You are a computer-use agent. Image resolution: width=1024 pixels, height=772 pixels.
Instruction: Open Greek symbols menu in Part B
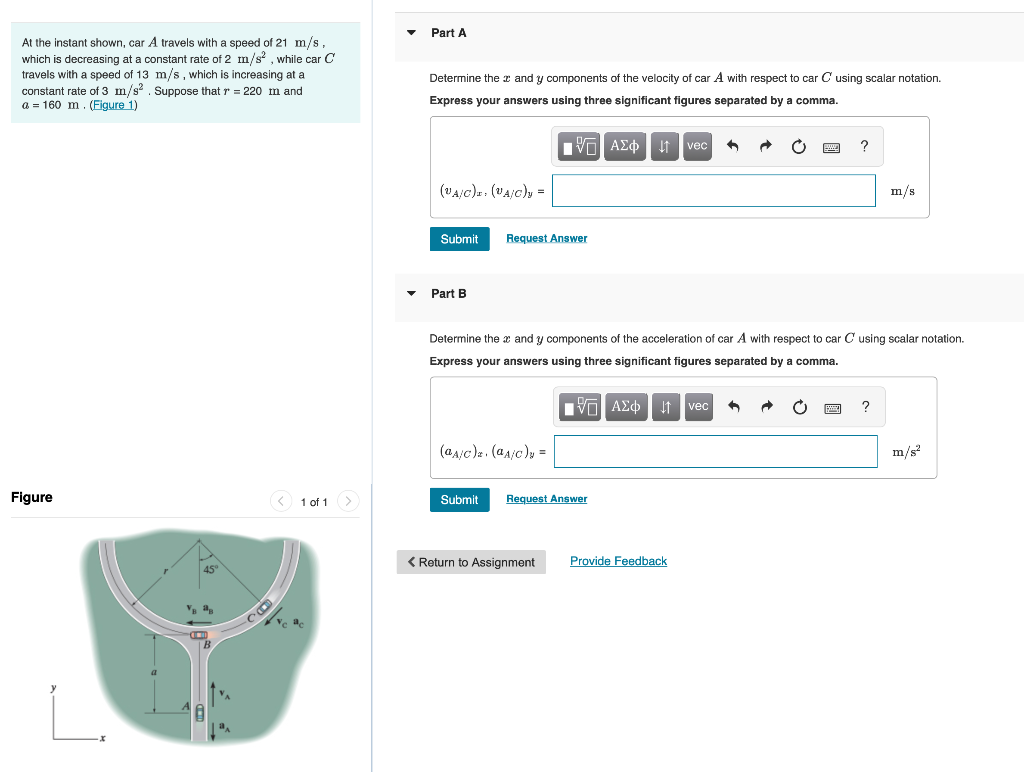click(626, 407)
